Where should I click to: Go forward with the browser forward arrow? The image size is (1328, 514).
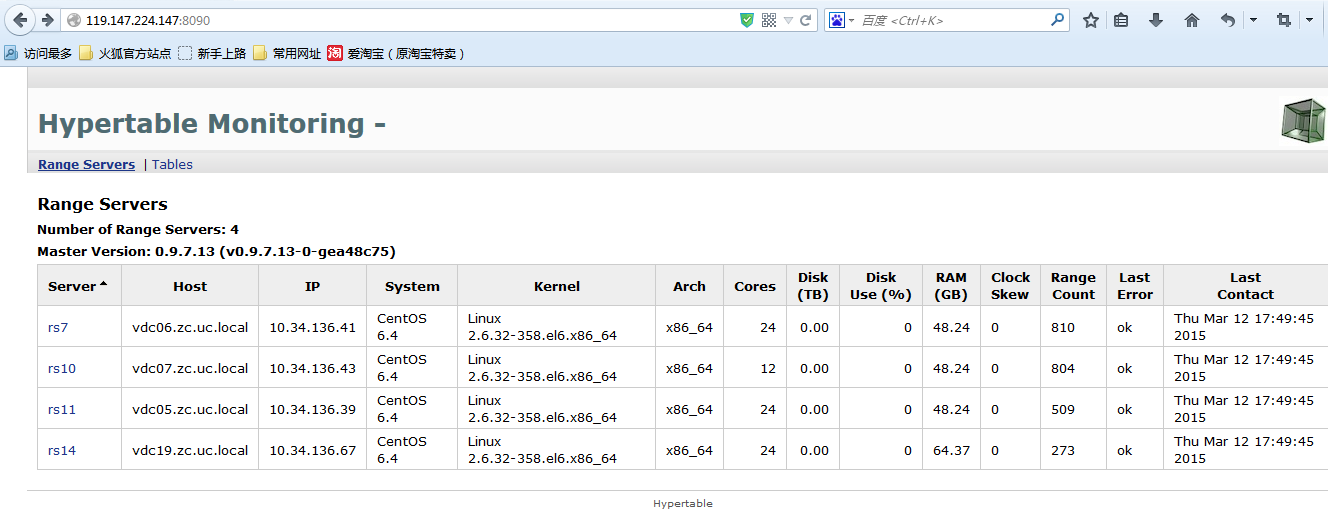[47, 20]
